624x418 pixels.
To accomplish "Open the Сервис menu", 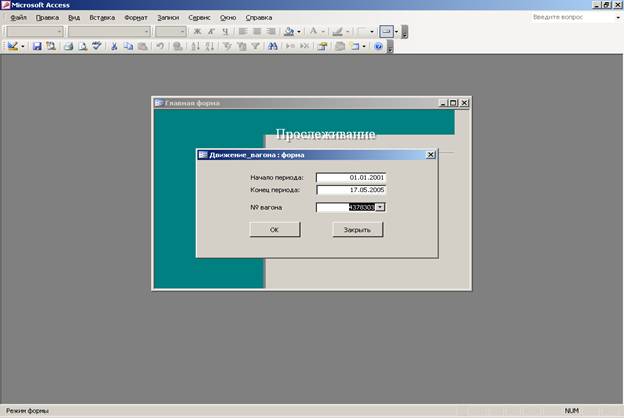I will pyautogui.click(x=199, y=18).
